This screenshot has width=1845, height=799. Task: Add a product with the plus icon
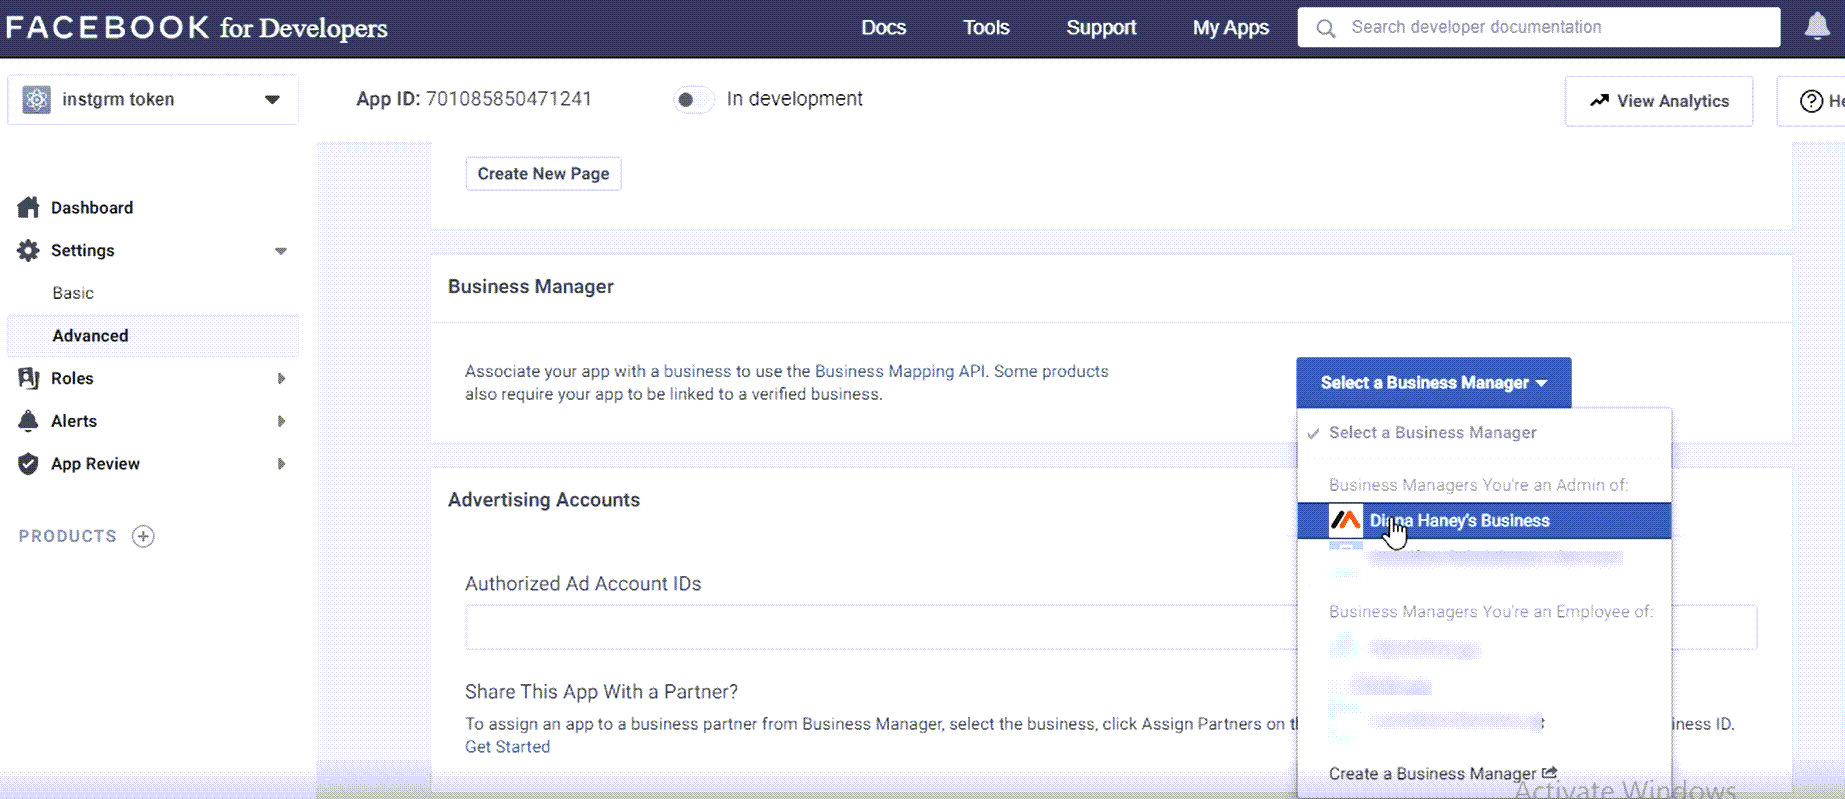pyautogui.click(x=143, y=536)
